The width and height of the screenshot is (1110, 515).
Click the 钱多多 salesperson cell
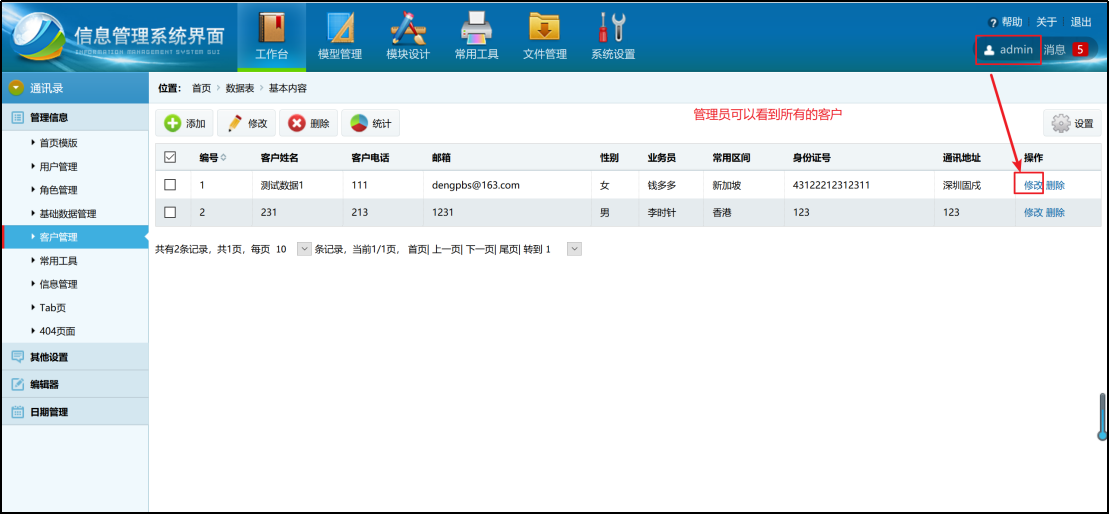click(662, 186)
